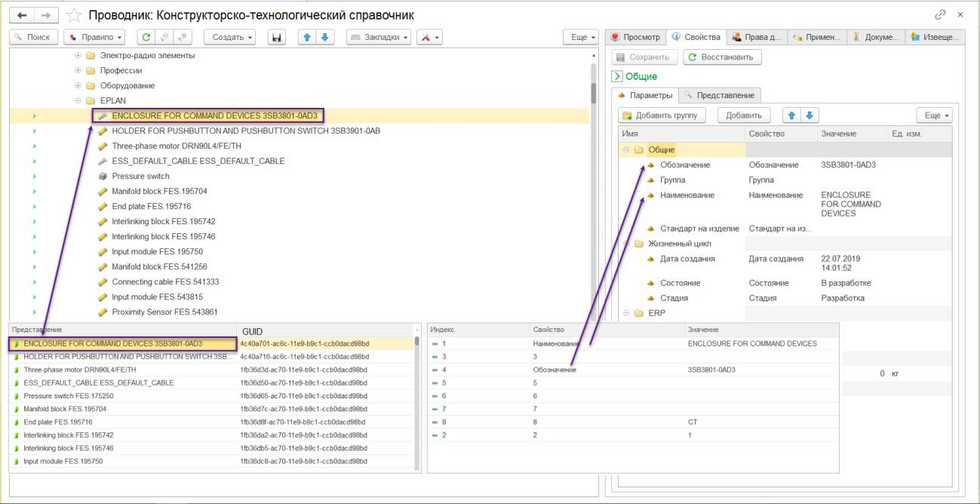The width and height of the screenshot is (980, 504).
Task: Move parameter down in properties panel
Action: (810, 115)
